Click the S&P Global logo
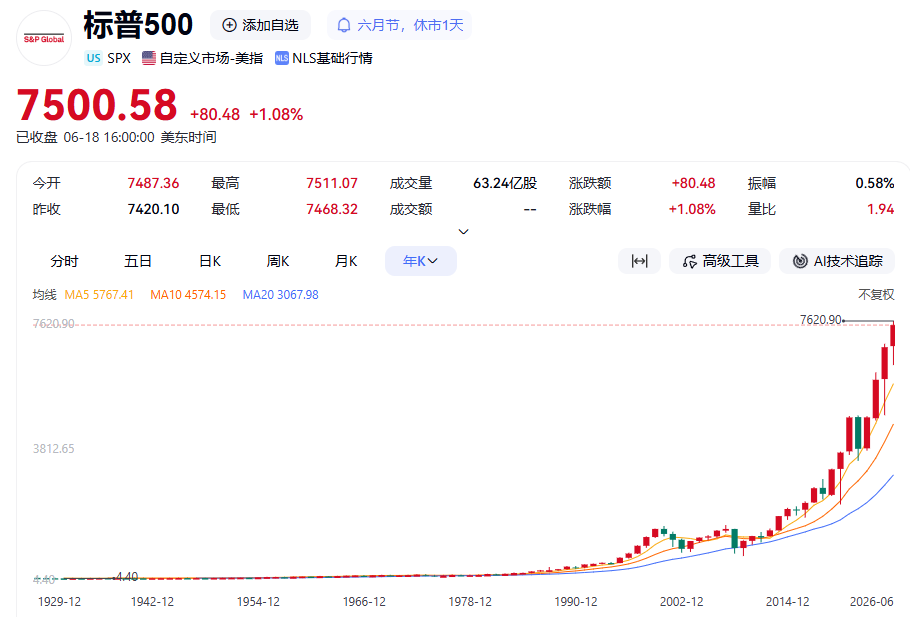The image size is (910, 617). point(44,39)
